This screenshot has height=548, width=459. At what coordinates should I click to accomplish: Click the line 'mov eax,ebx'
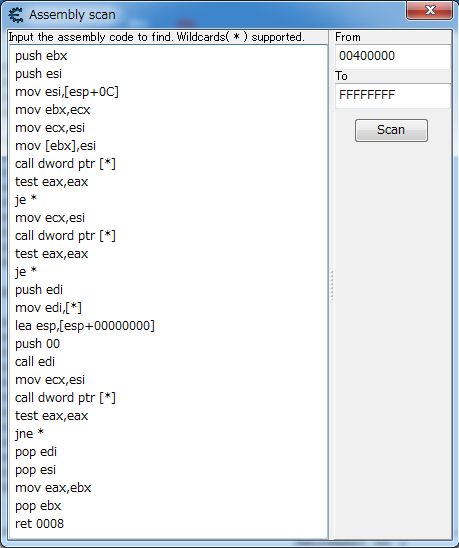[x=53, y=488]
